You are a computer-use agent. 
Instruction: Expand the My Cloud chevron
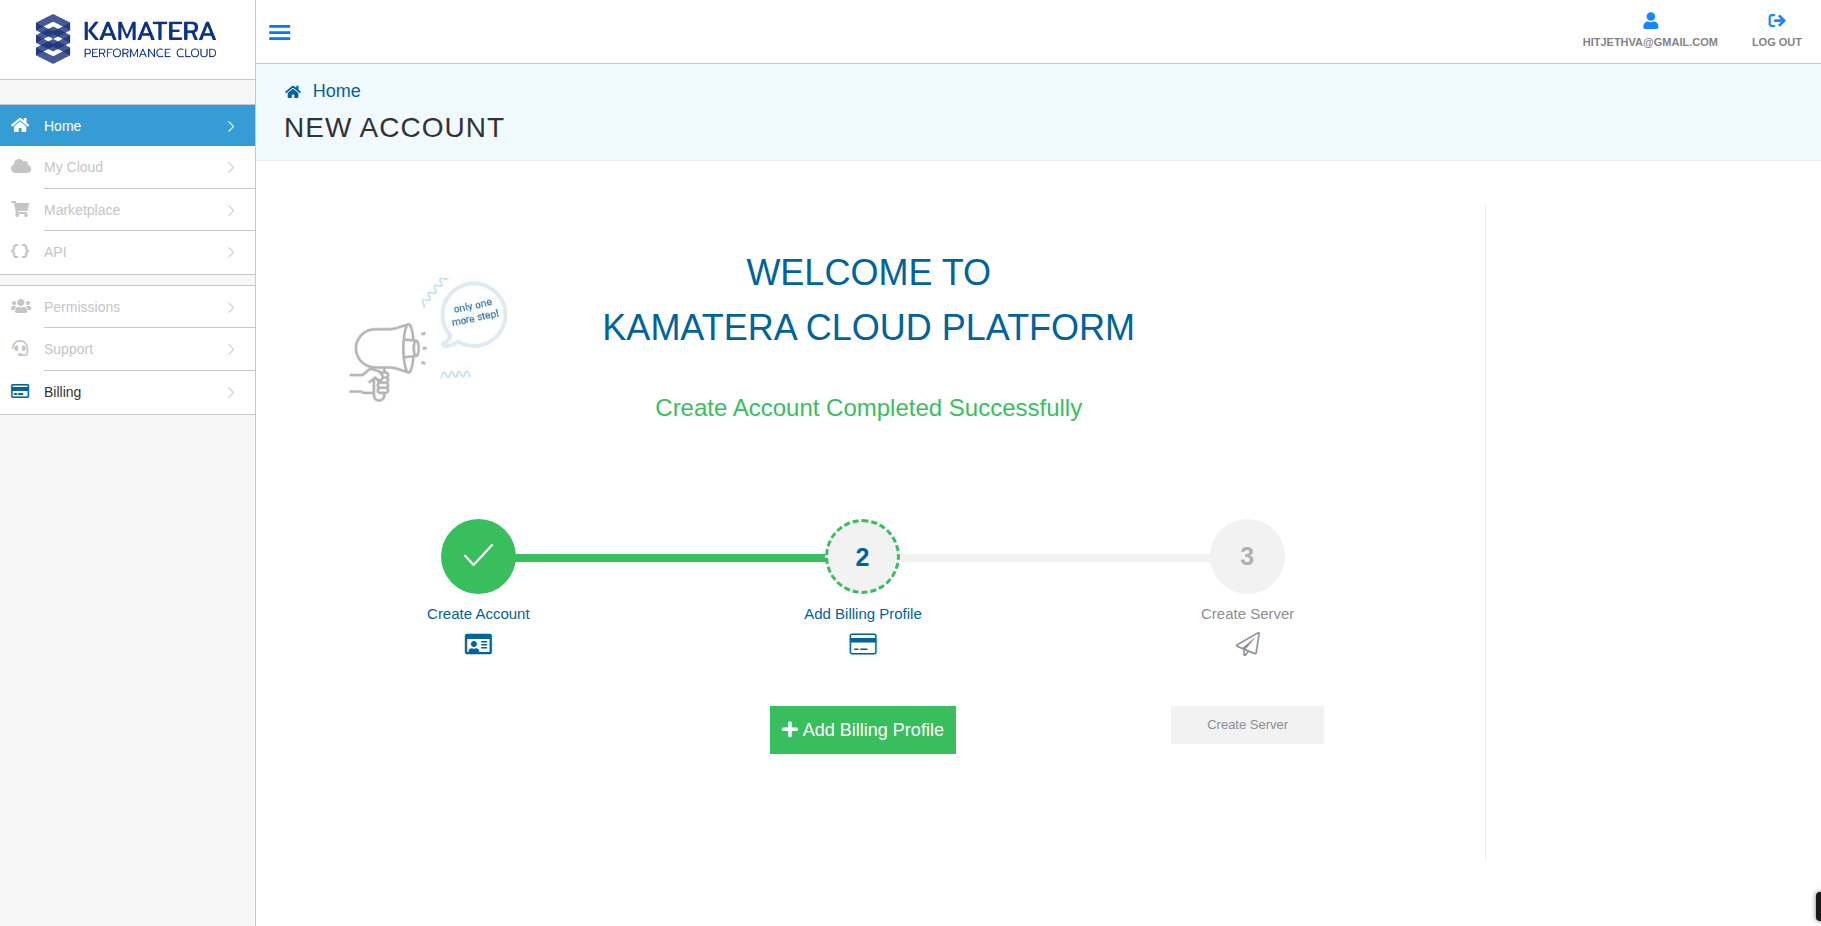click(x=231, y=167)
